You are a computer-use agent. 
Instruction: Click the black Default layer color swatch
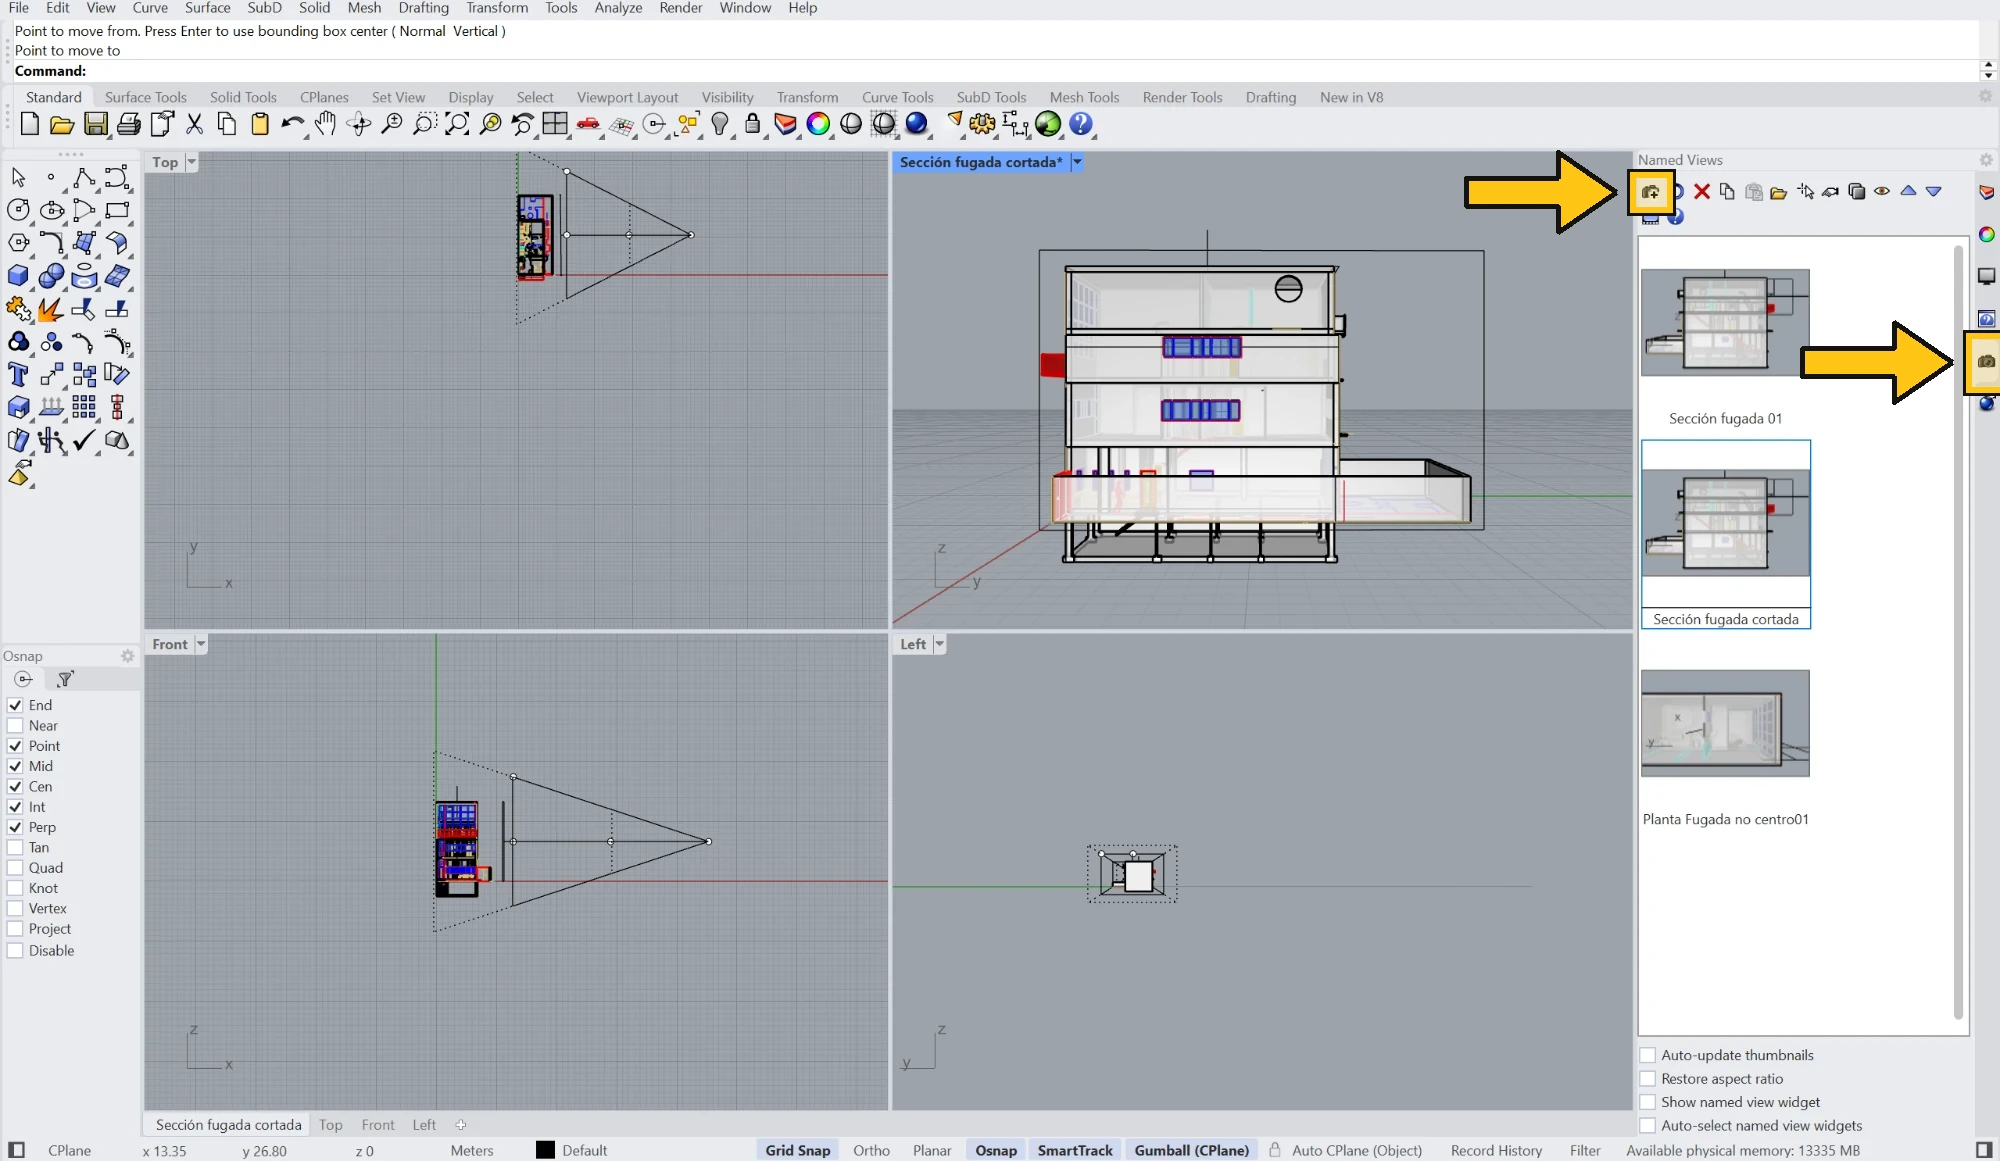pyautogui.click(x=545, y=1150)
